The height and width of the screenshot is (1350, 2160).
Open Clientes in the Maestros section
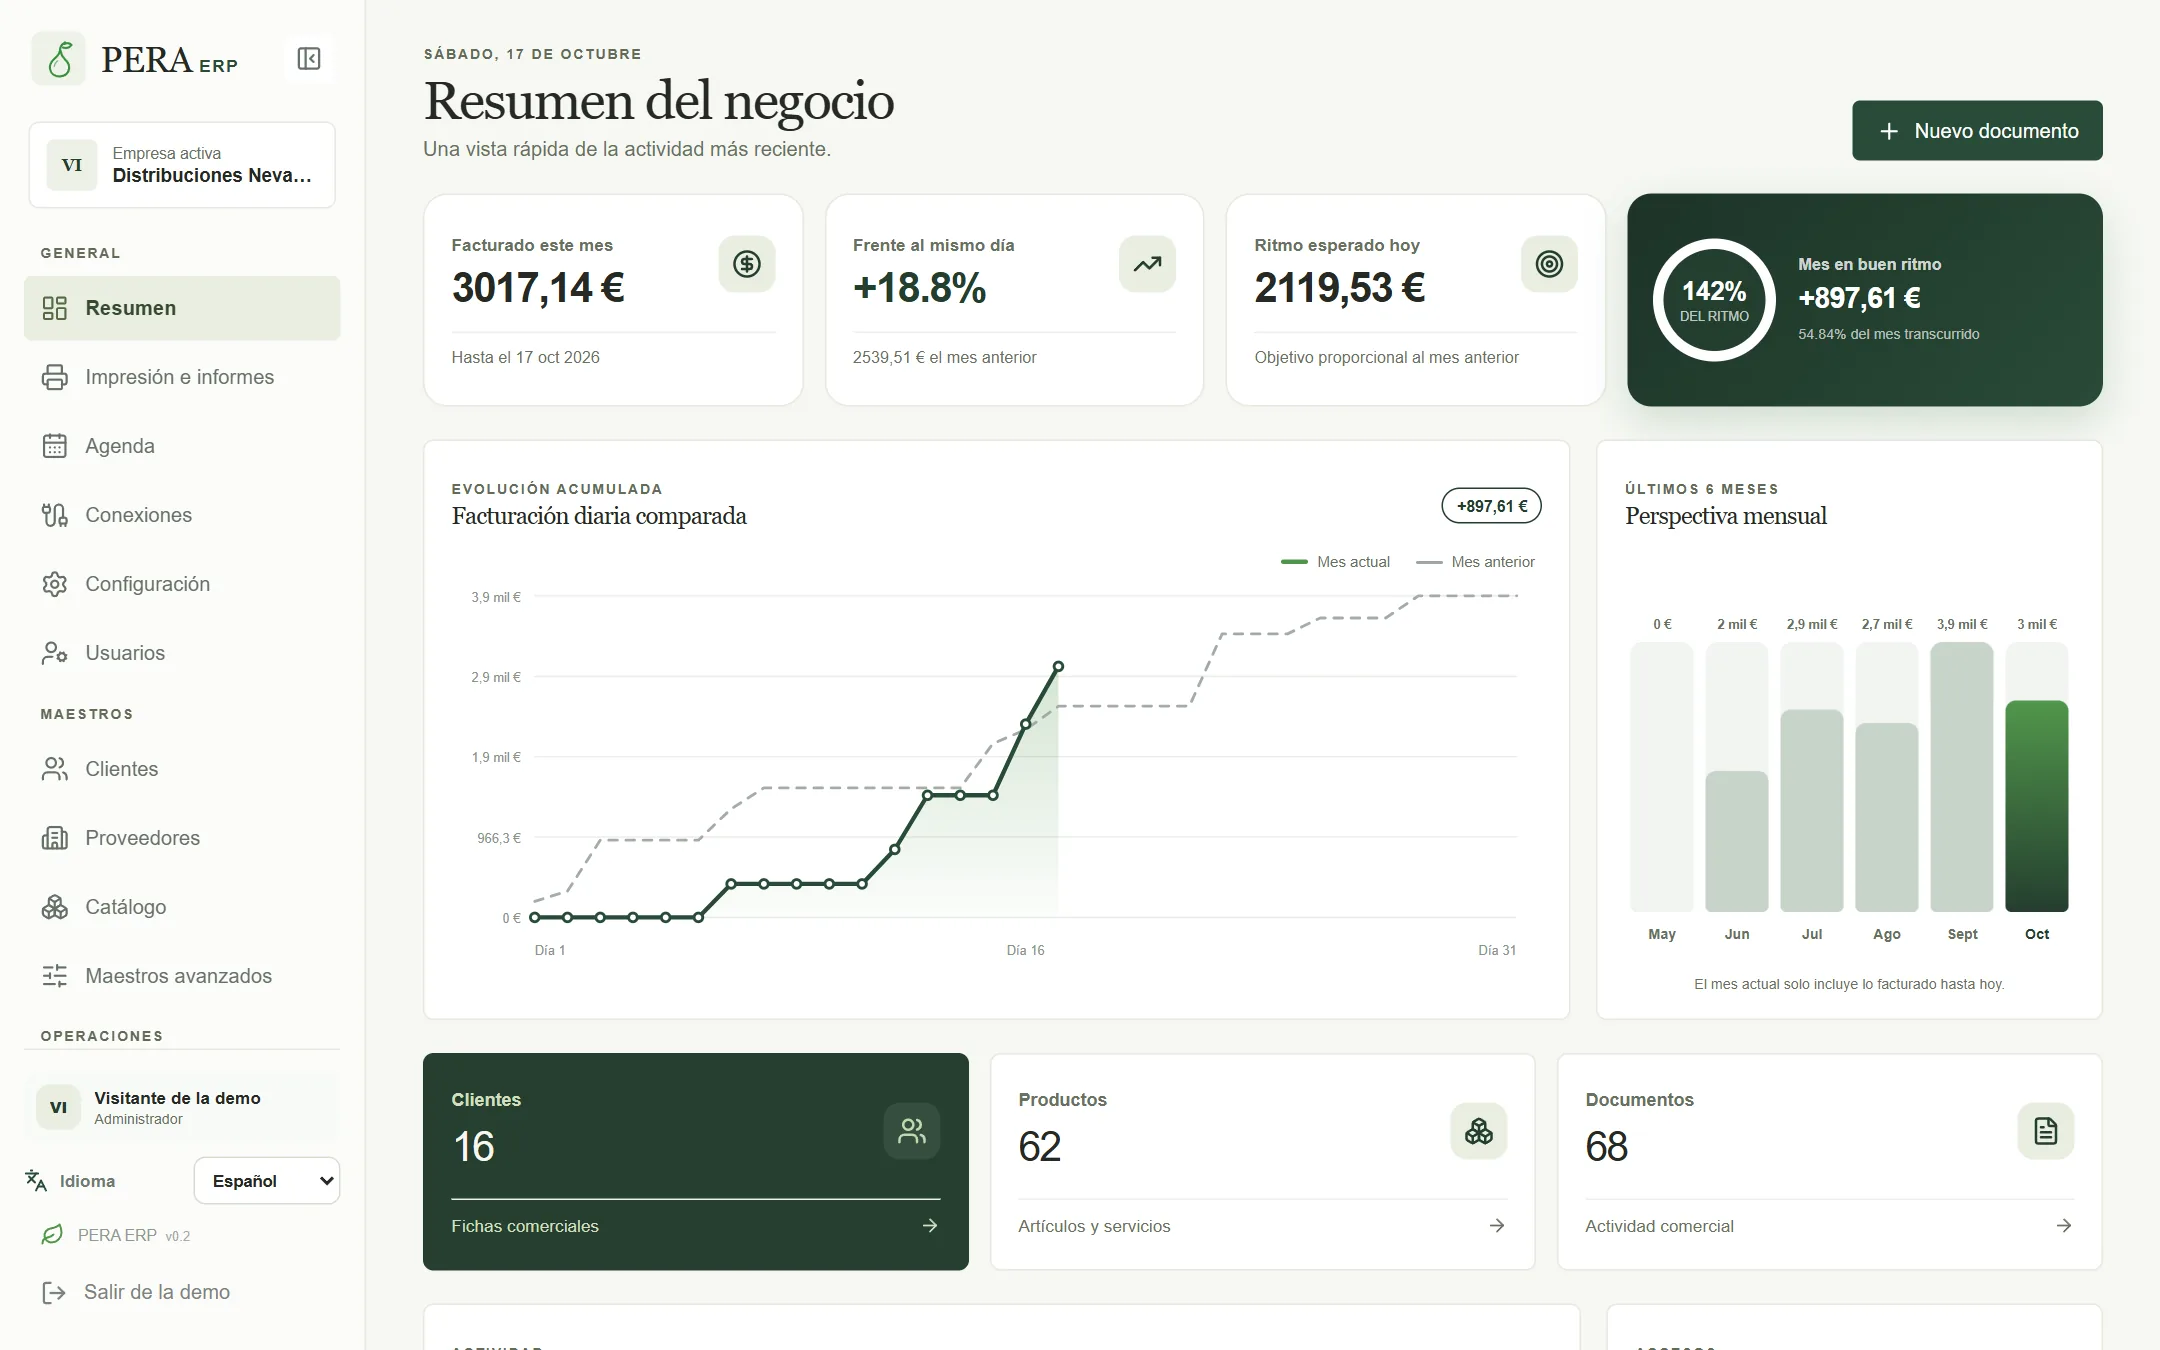[182, 769]
